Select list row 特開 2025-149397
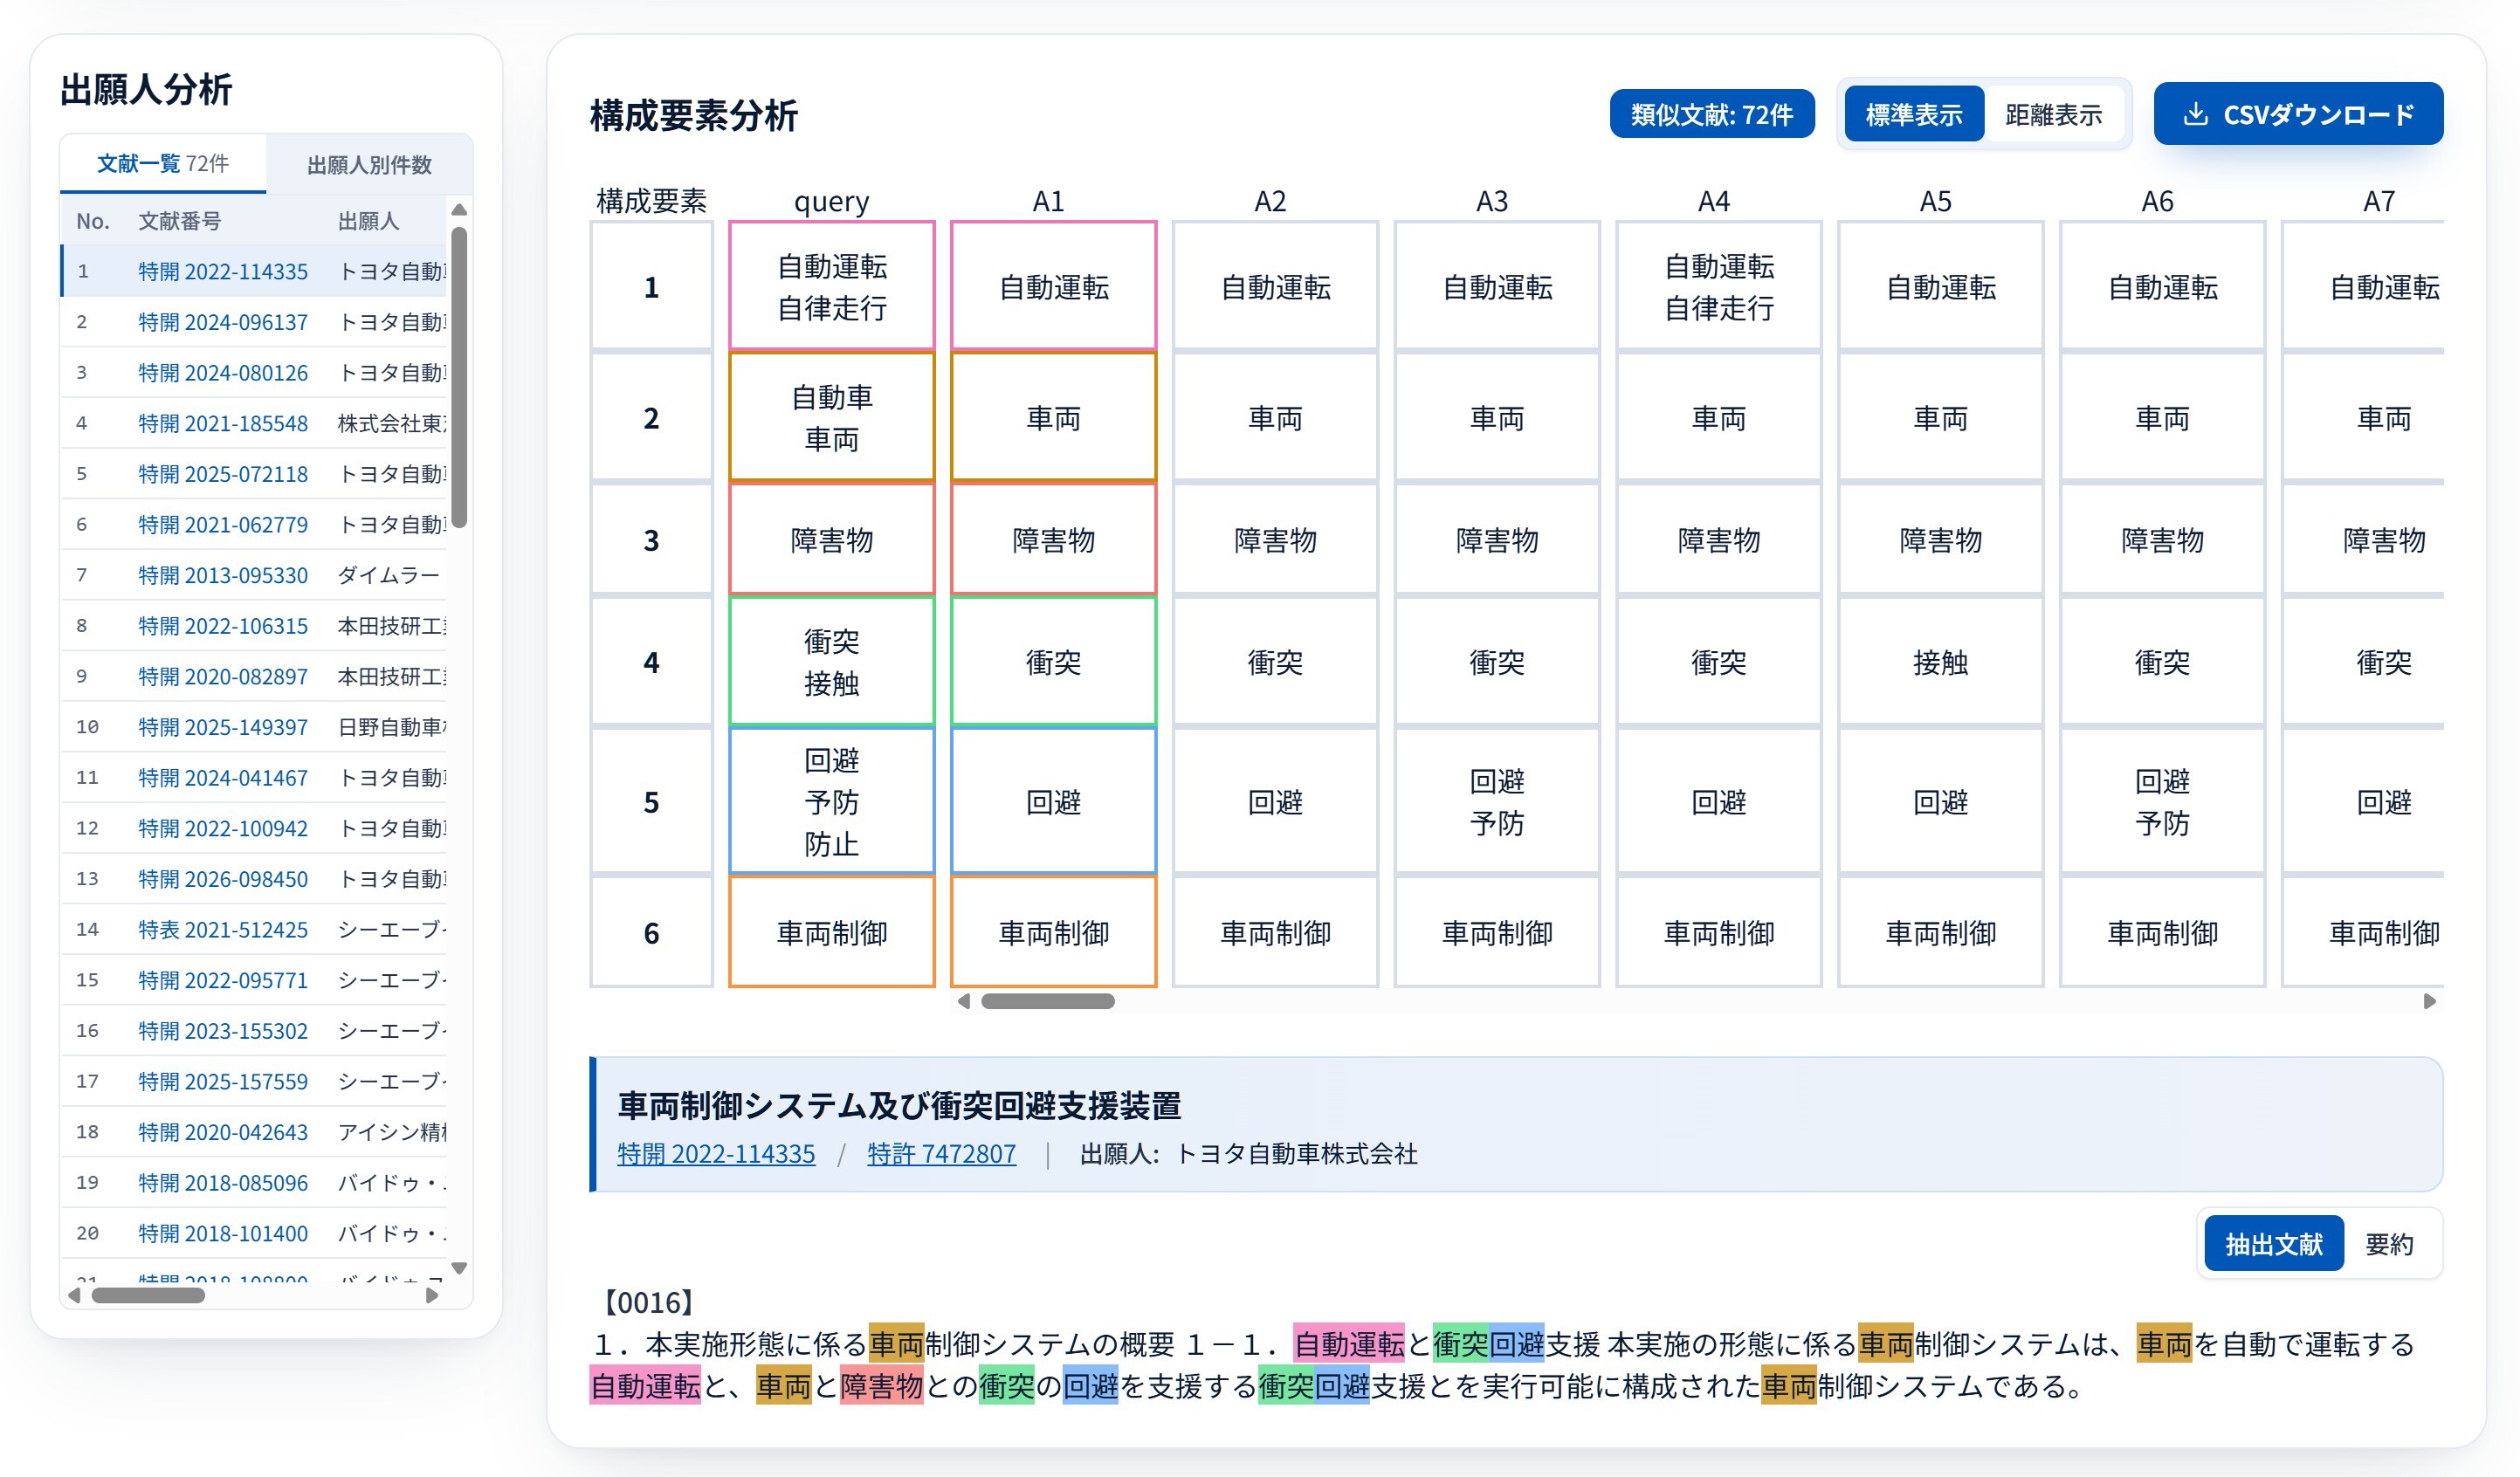The image size is (2520, 1477). coord(254,727)
